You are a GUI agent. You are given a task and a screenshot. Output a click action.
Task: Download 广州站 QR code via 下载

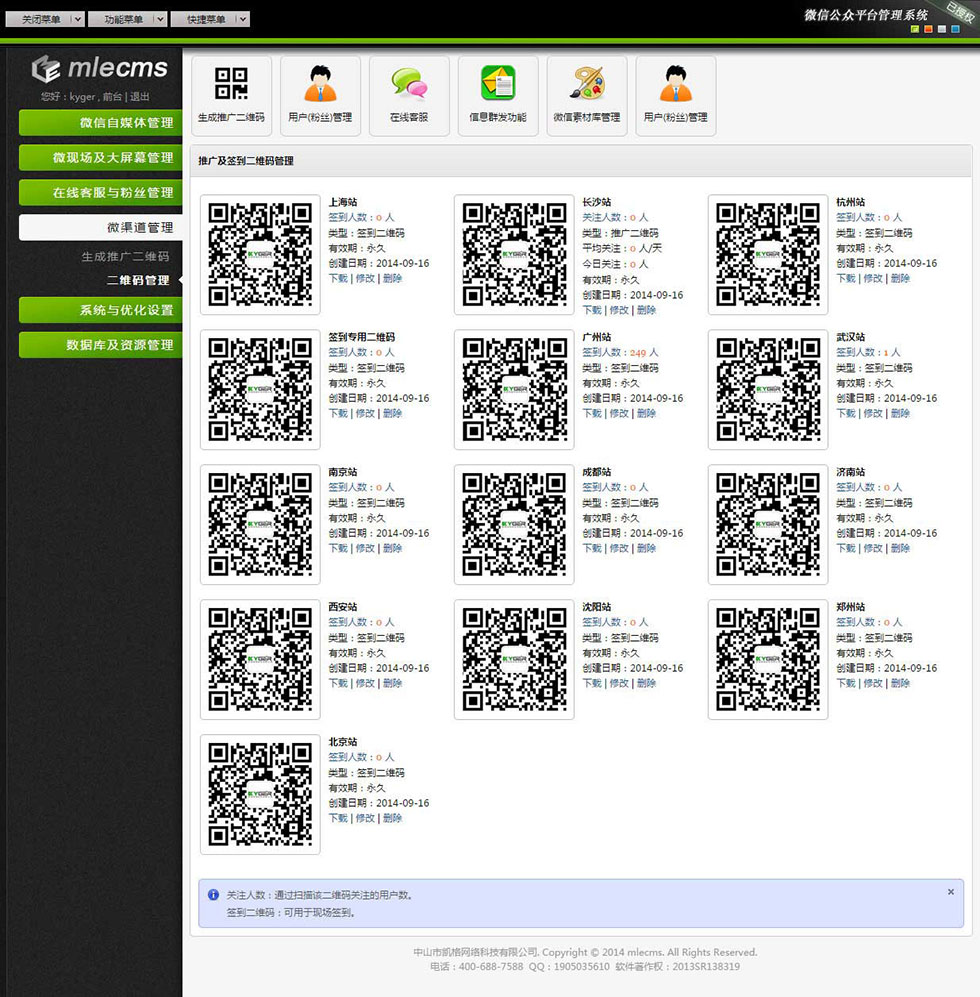click(592, 413)
